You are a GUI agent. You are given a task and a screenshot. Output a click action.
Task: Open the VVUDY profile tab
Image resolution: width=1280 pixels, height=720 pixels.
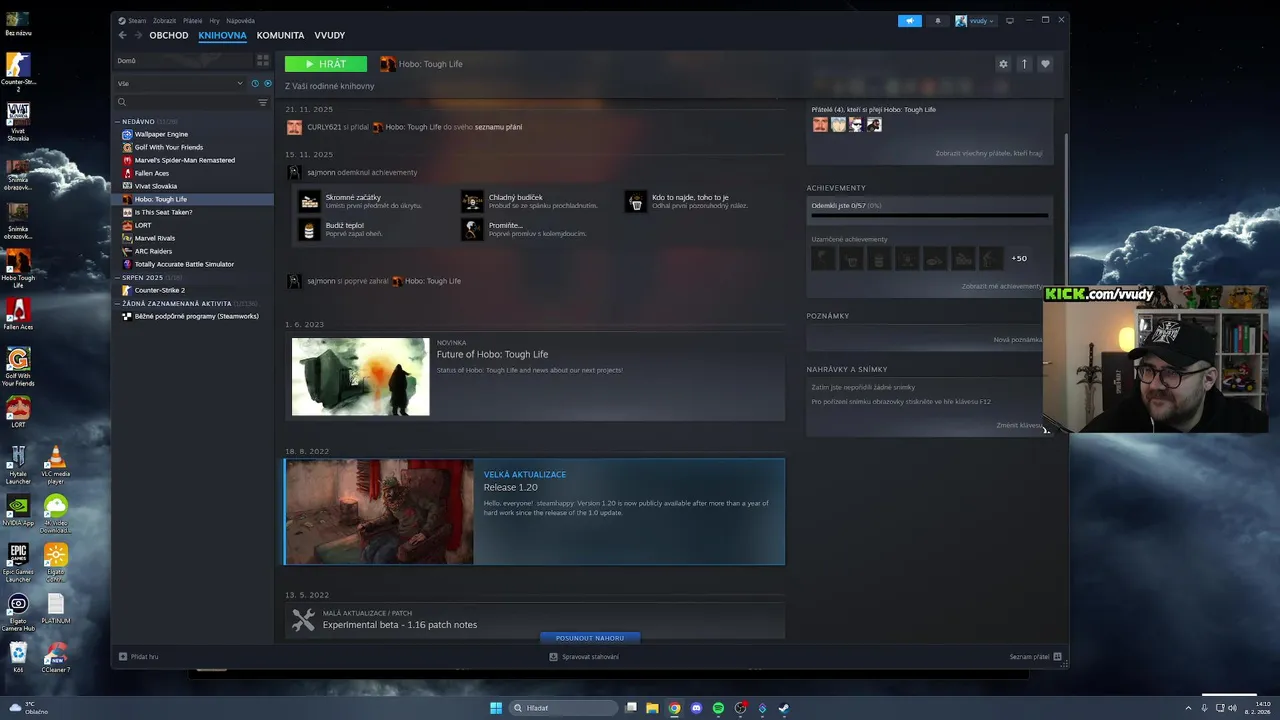pos(330,35)
